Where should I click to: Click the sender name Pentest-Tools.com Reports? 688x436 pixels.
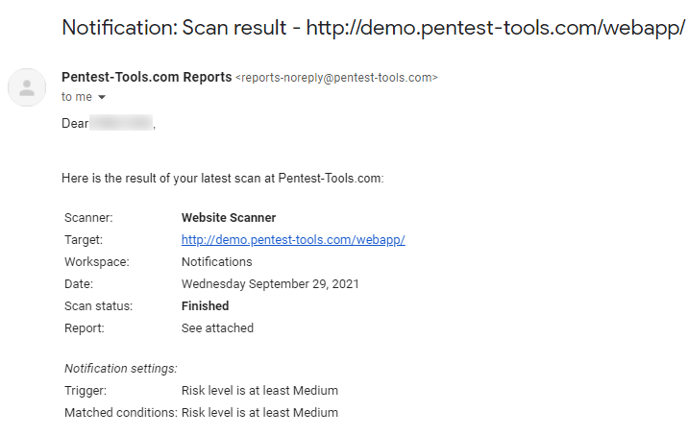pyautogui.click(x=147, y=77)
